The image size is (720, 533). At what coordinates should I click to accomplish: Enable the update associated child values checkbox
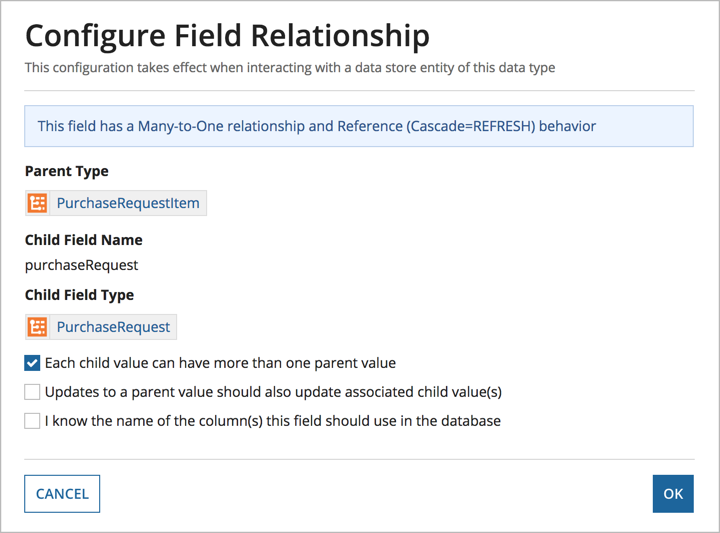[x=33, y=392]
